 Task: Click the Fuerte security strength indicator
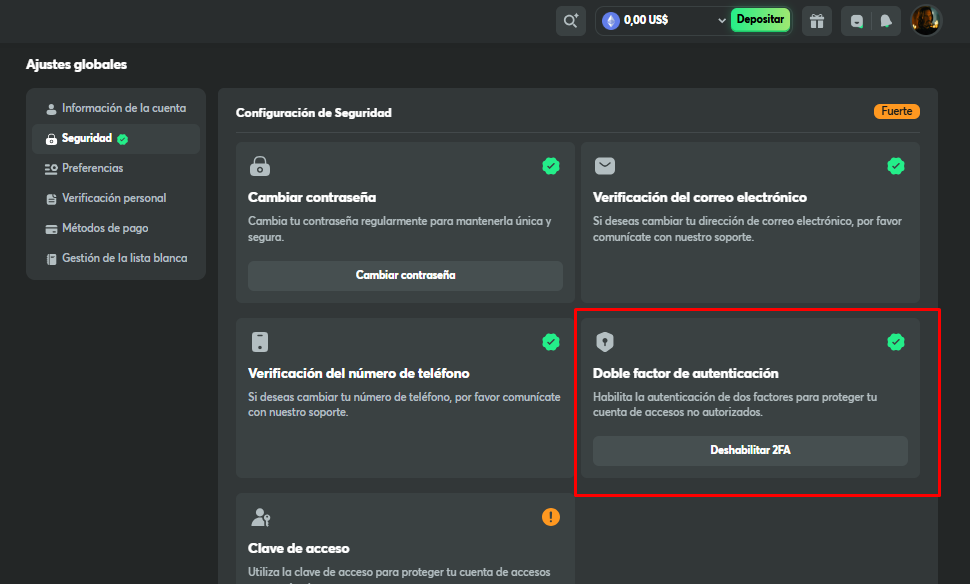896,111
